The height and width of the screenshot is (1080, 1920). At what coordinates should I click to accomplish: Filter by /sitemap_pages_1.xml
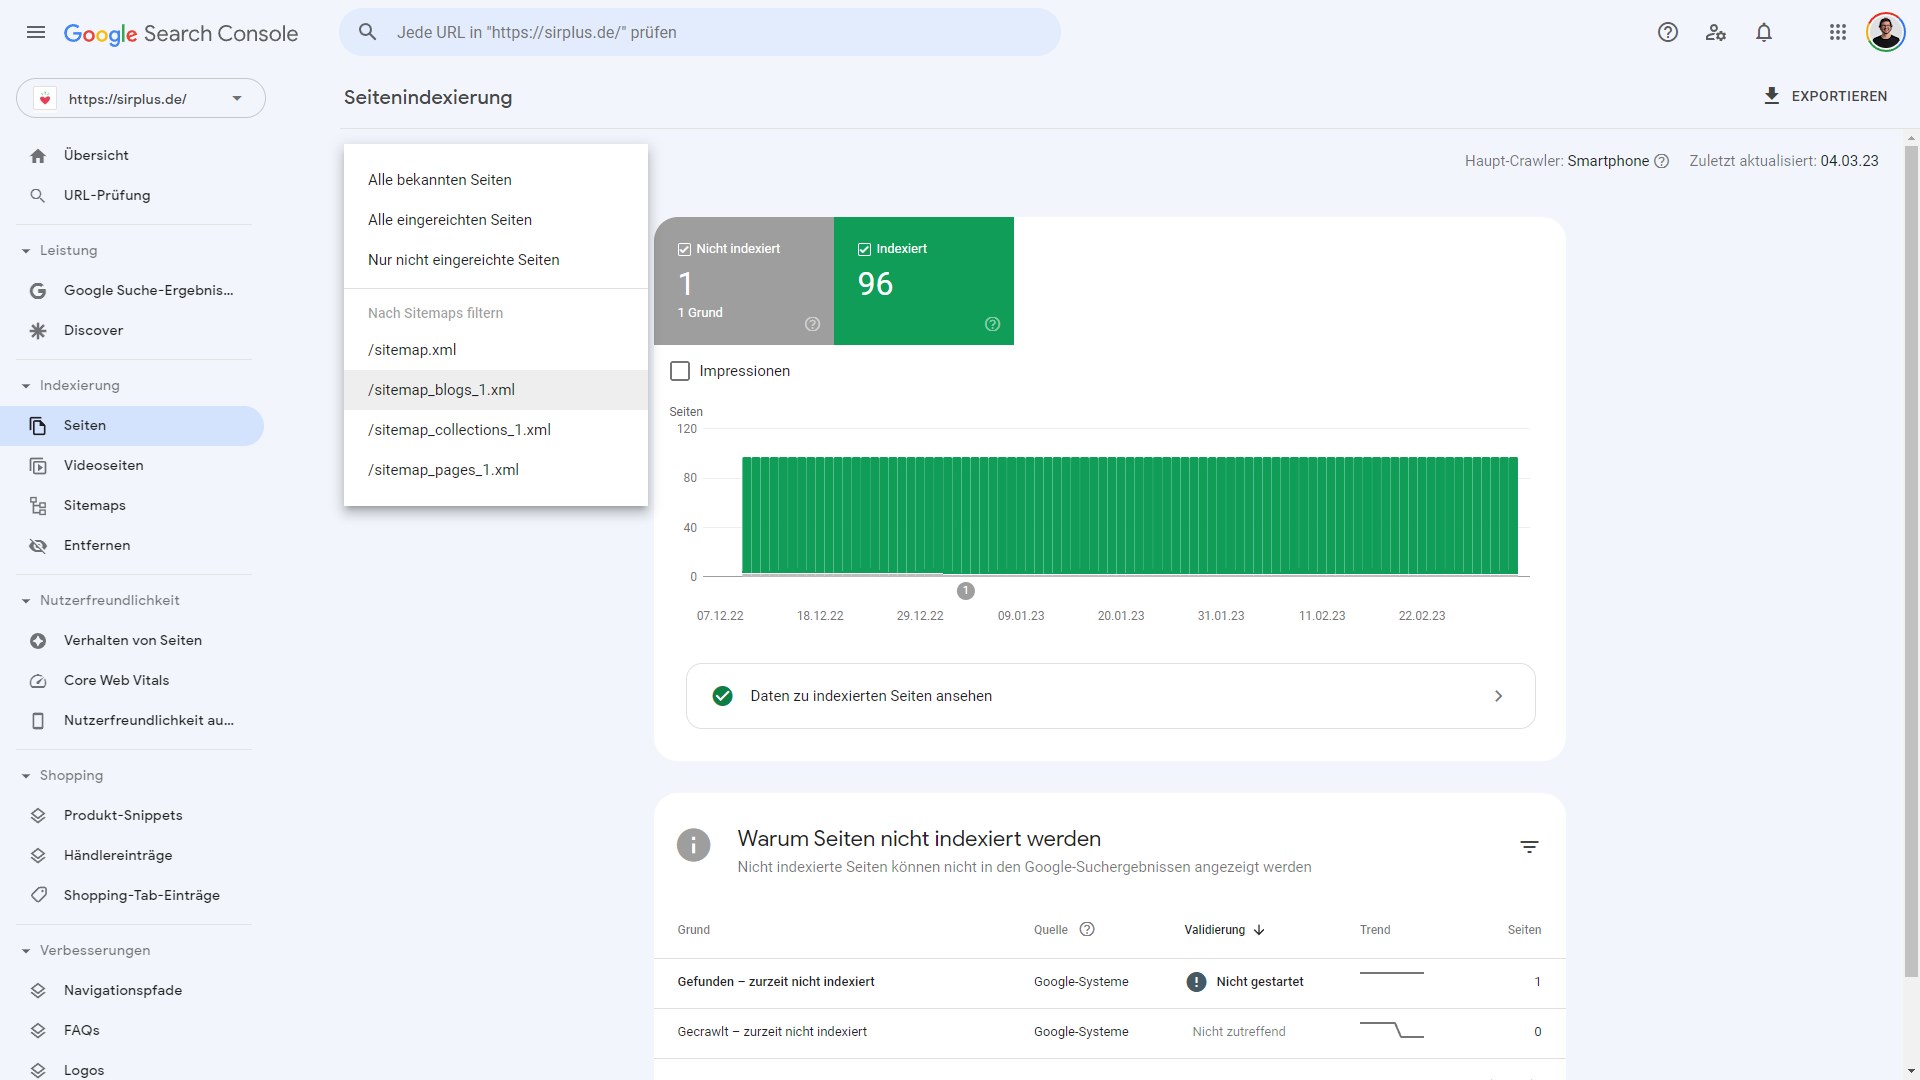point(496,470)
